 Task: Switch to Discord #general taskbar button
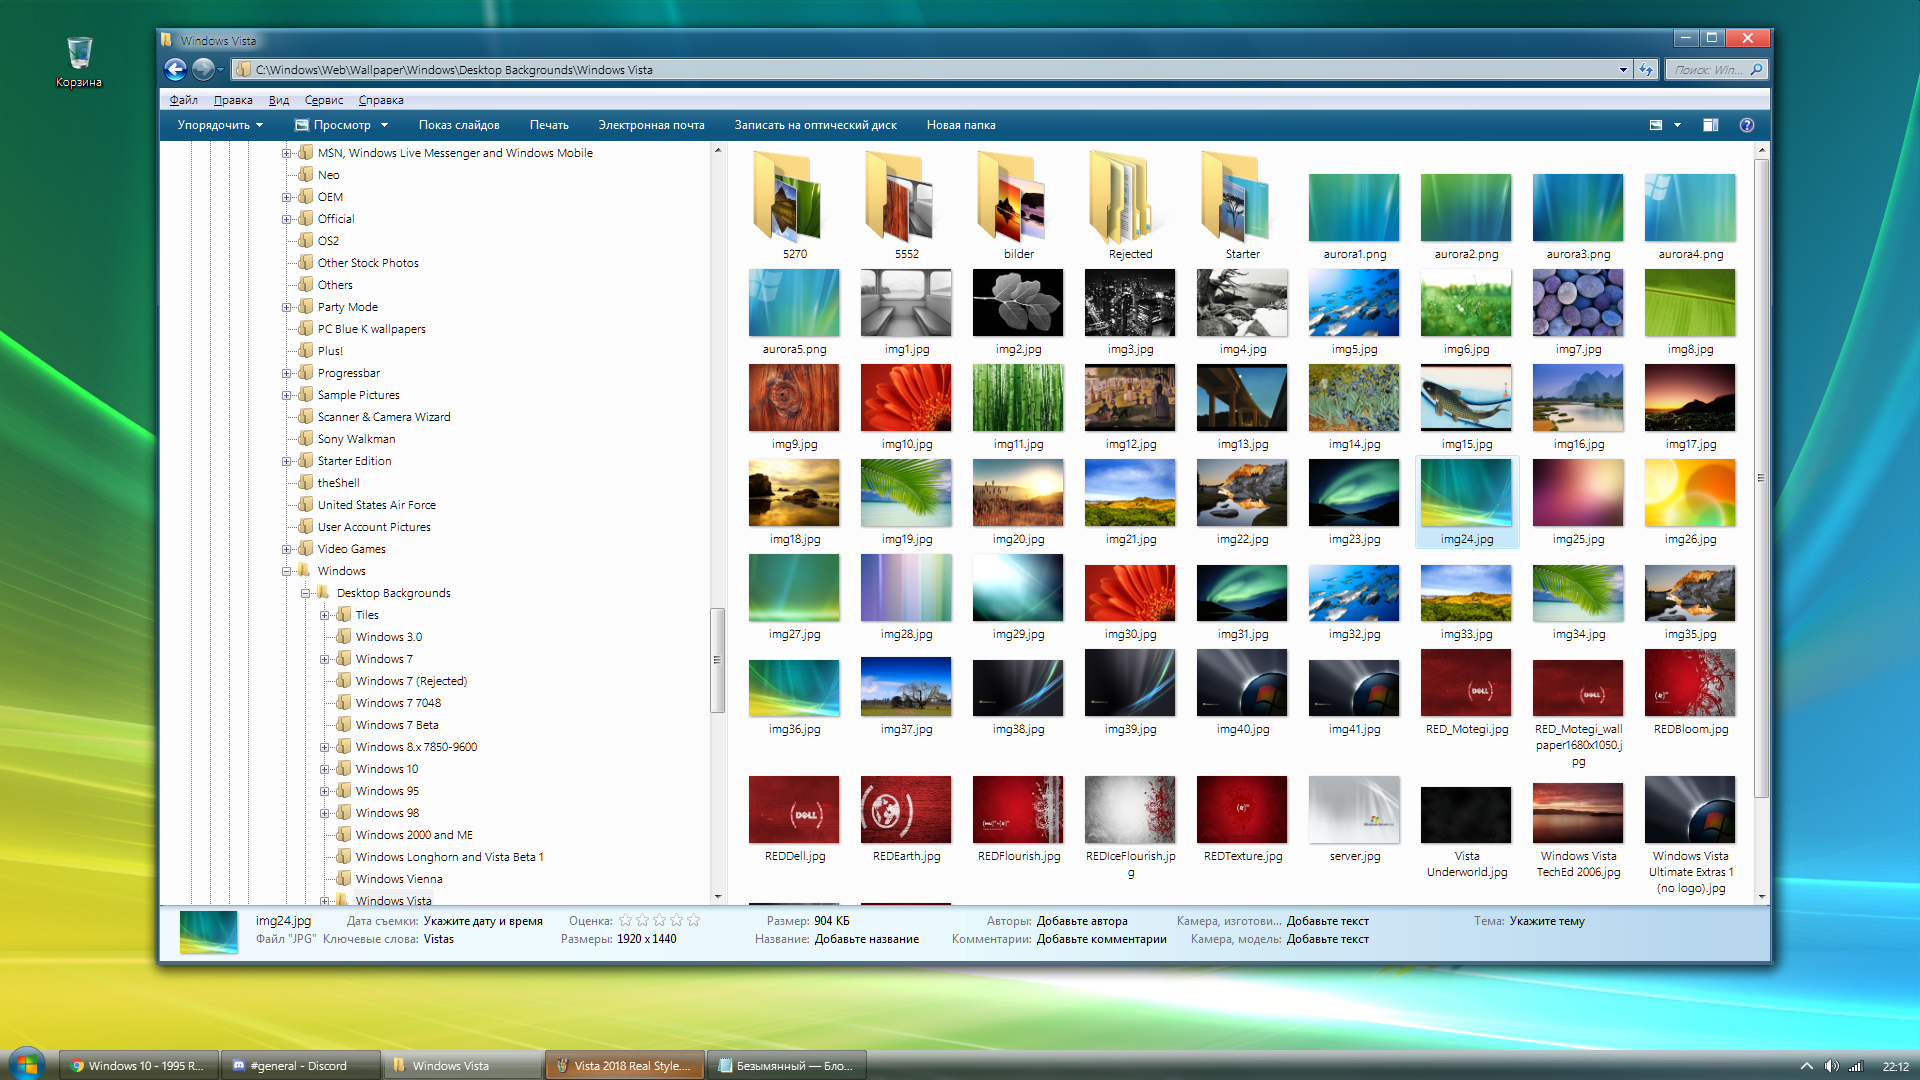[300, 1065]
